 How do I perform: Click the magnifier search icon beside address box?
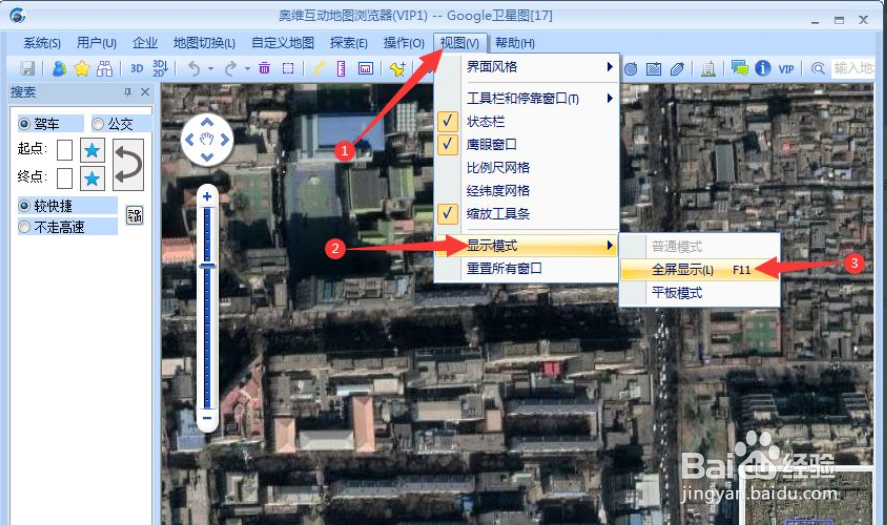point(817,68)
